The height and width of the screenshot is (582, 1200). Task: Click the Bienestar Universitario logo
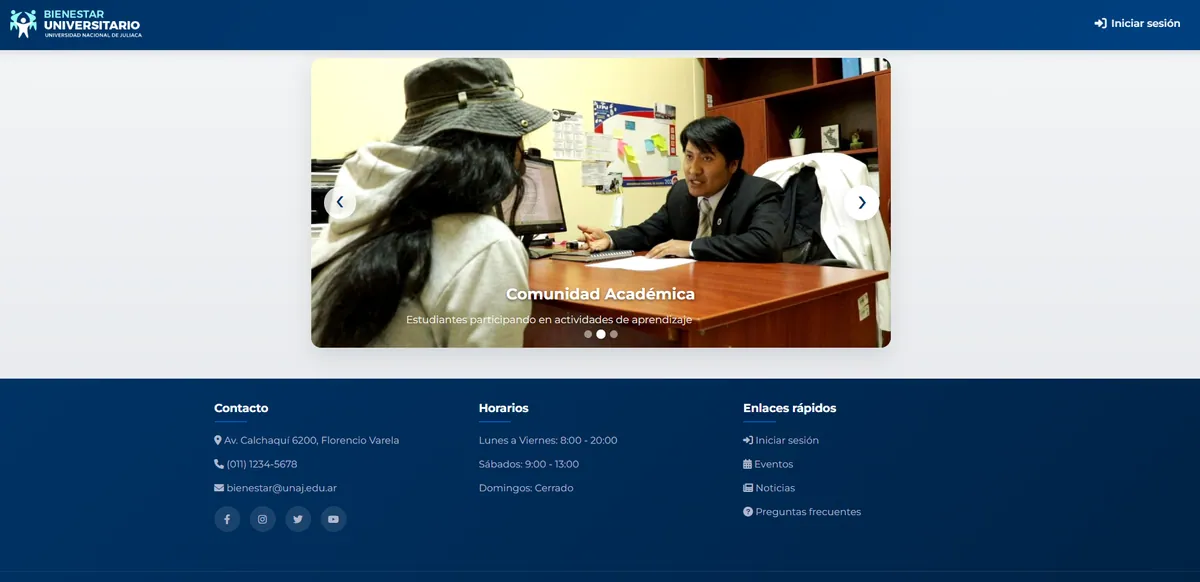click(76, 24)
